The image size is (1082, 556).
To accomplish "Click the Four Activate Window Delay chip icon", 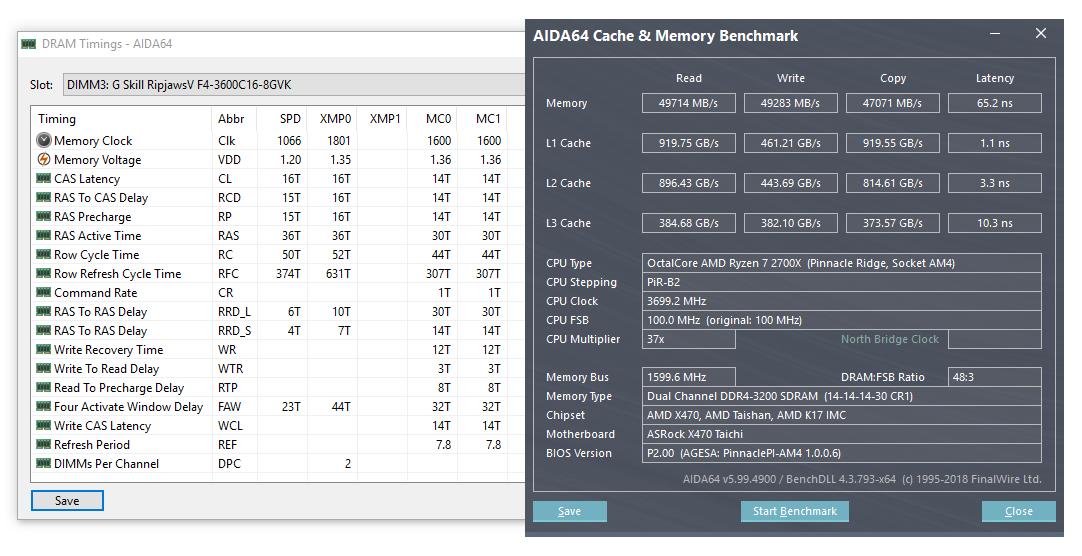I will click(43, 406).
